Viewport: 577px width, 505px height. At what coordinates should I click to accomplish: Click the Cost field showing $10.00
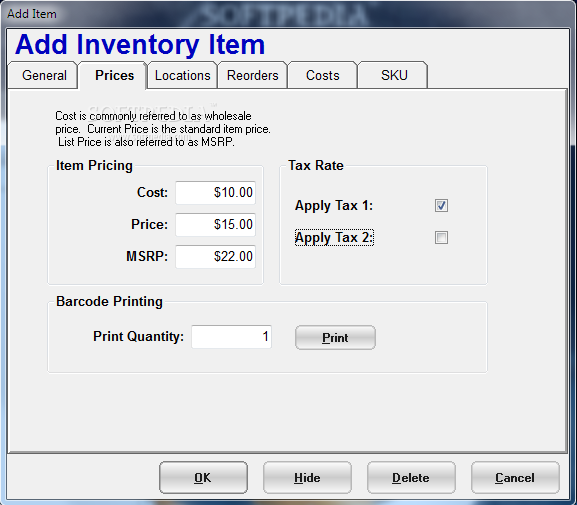click(215, 193)
